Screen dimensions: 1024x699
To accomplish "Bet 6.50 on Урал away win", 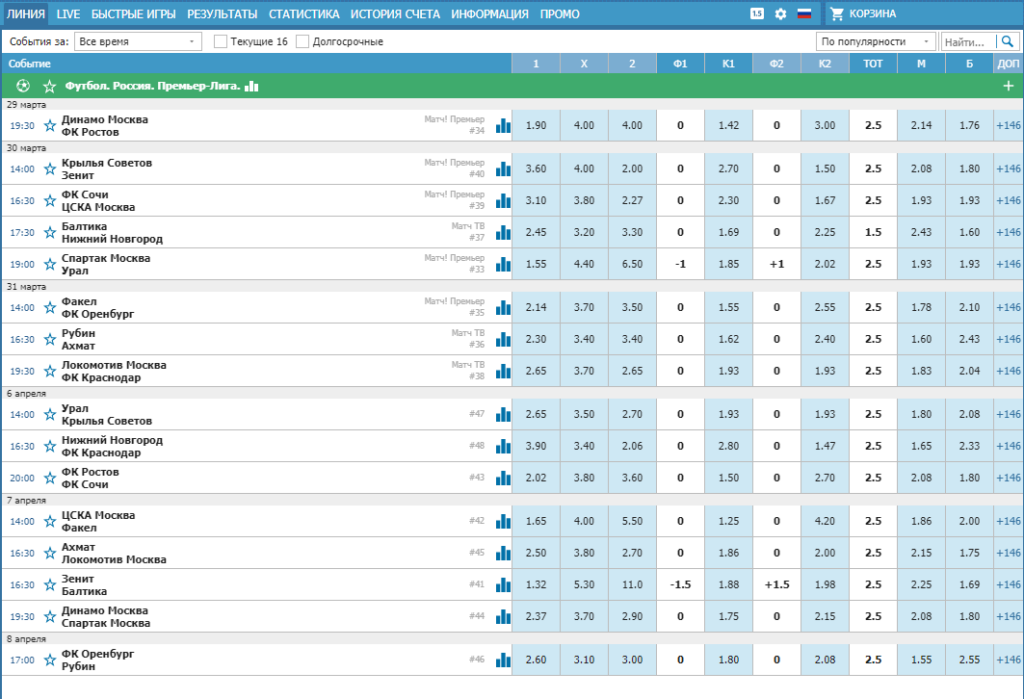I will pyautogui.click(x=632, y=265).
